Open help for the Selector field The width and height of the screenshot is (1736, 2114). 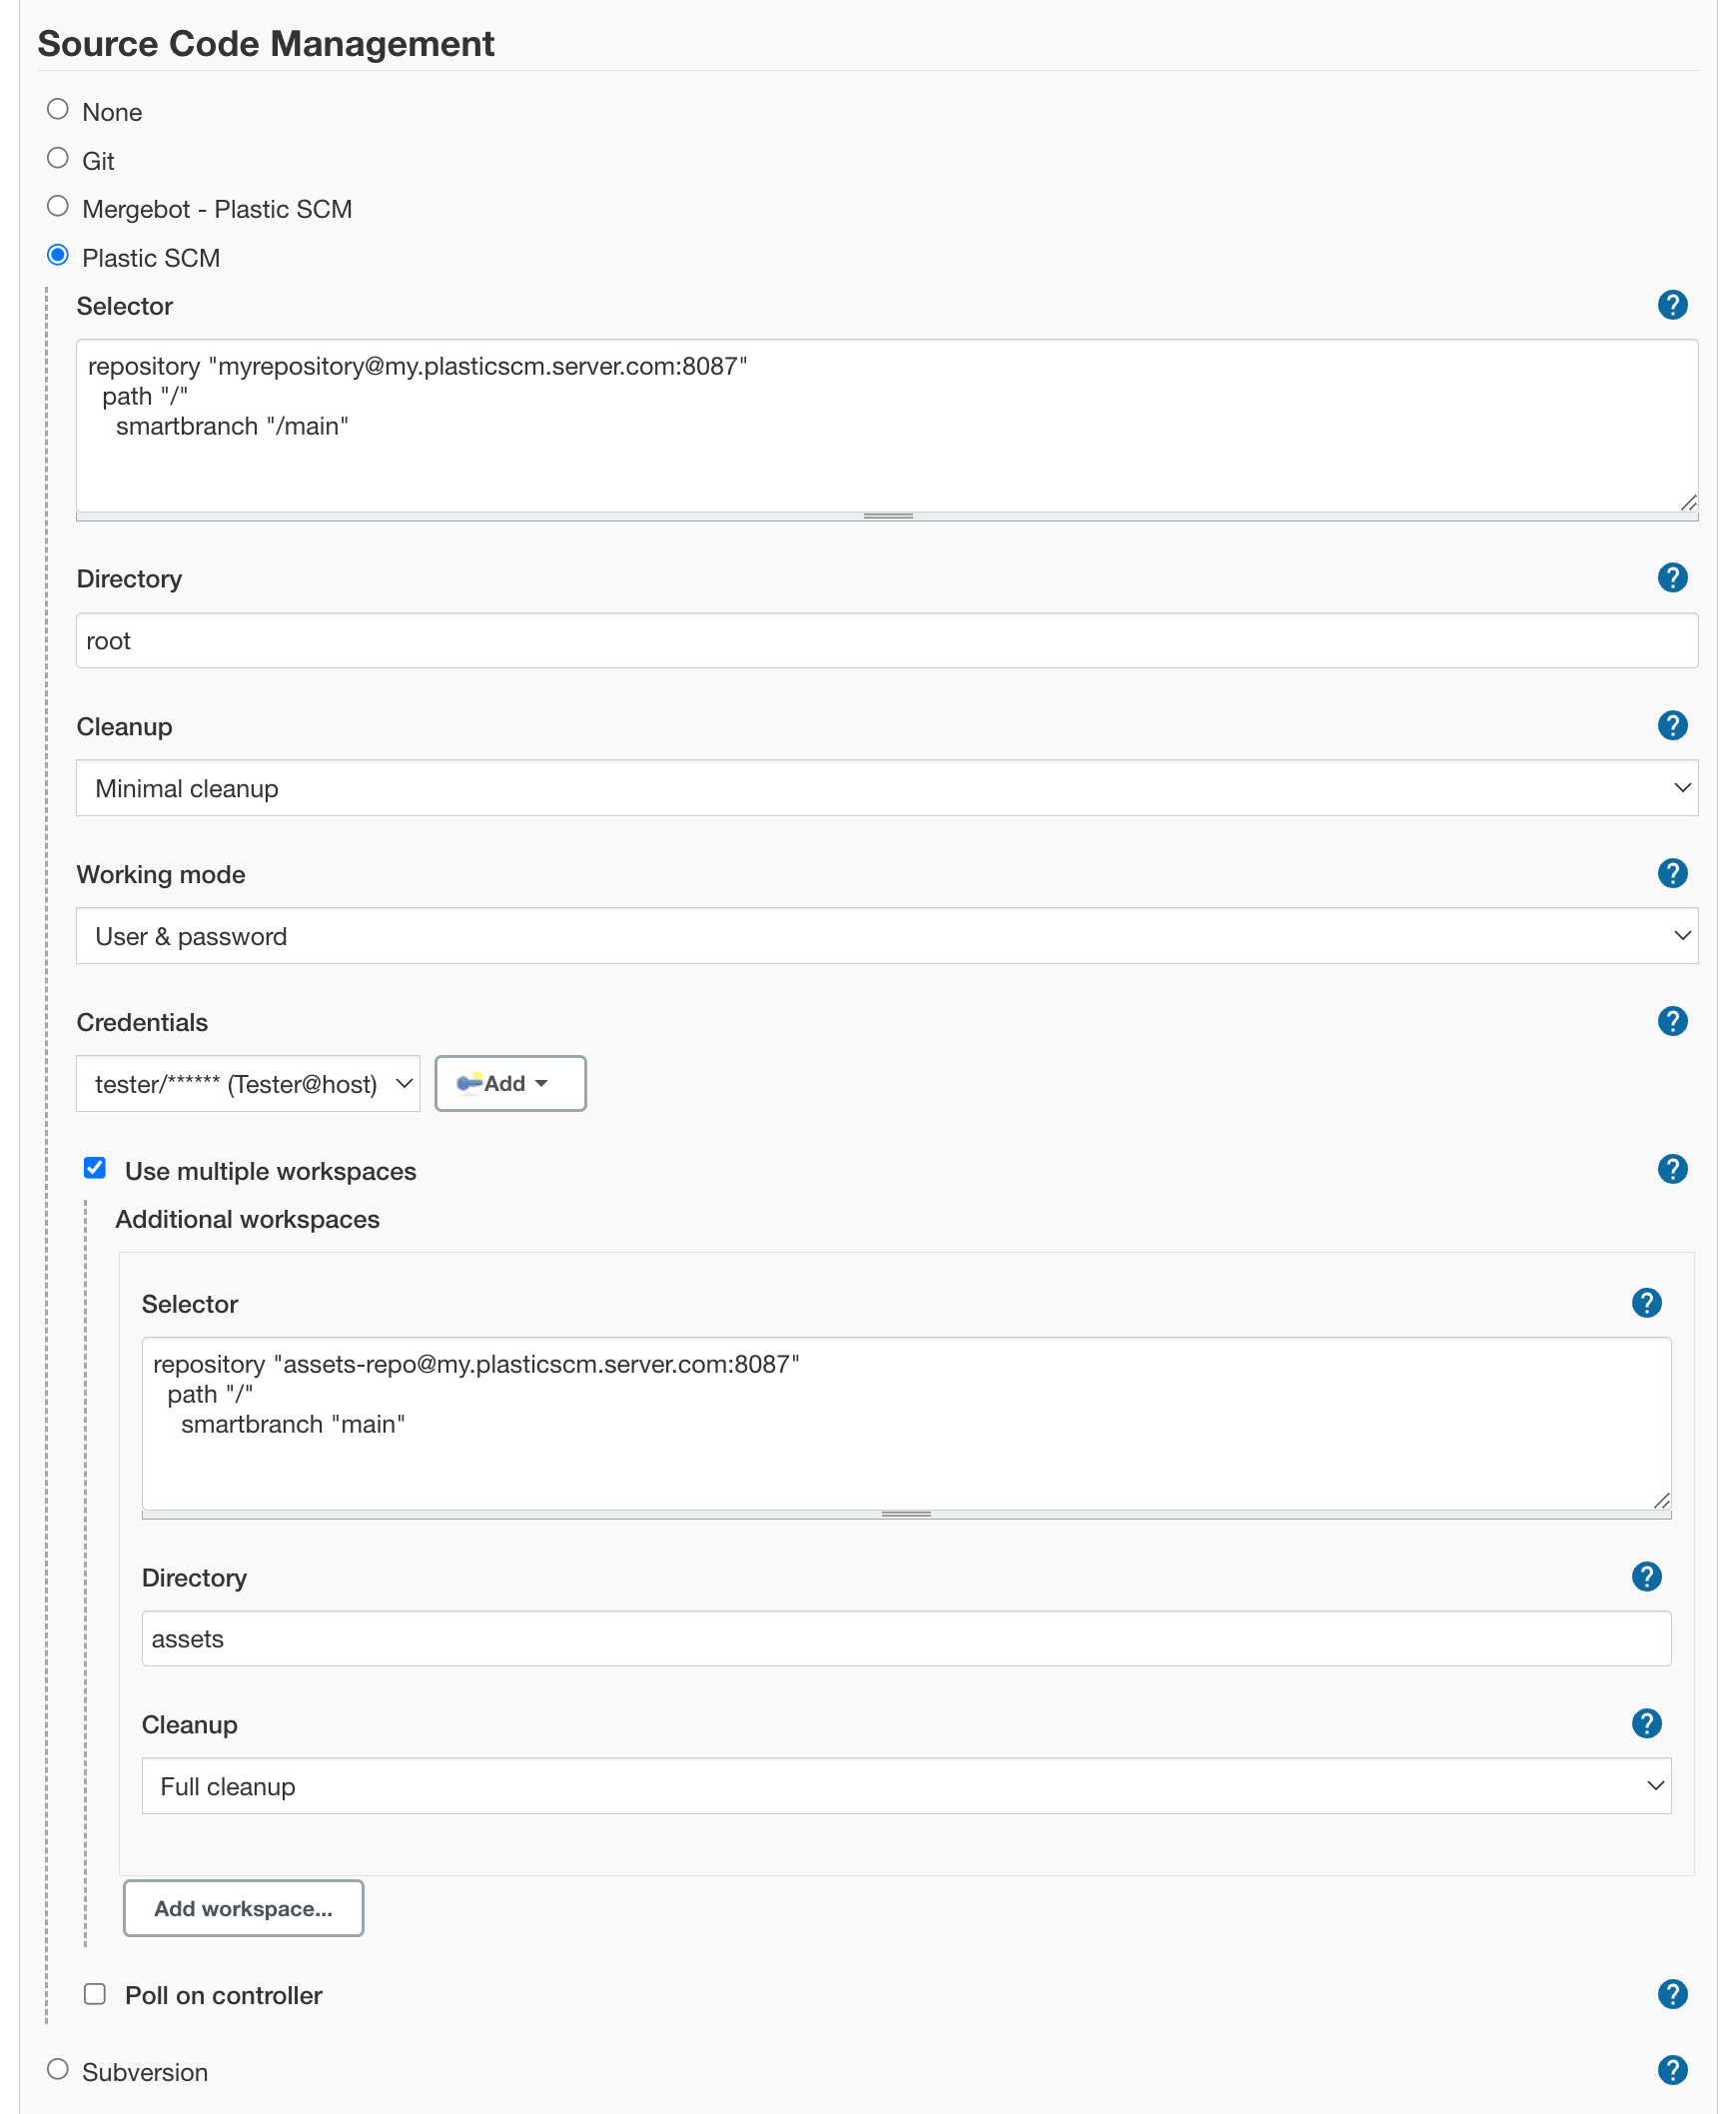(x=1672, y=305)
